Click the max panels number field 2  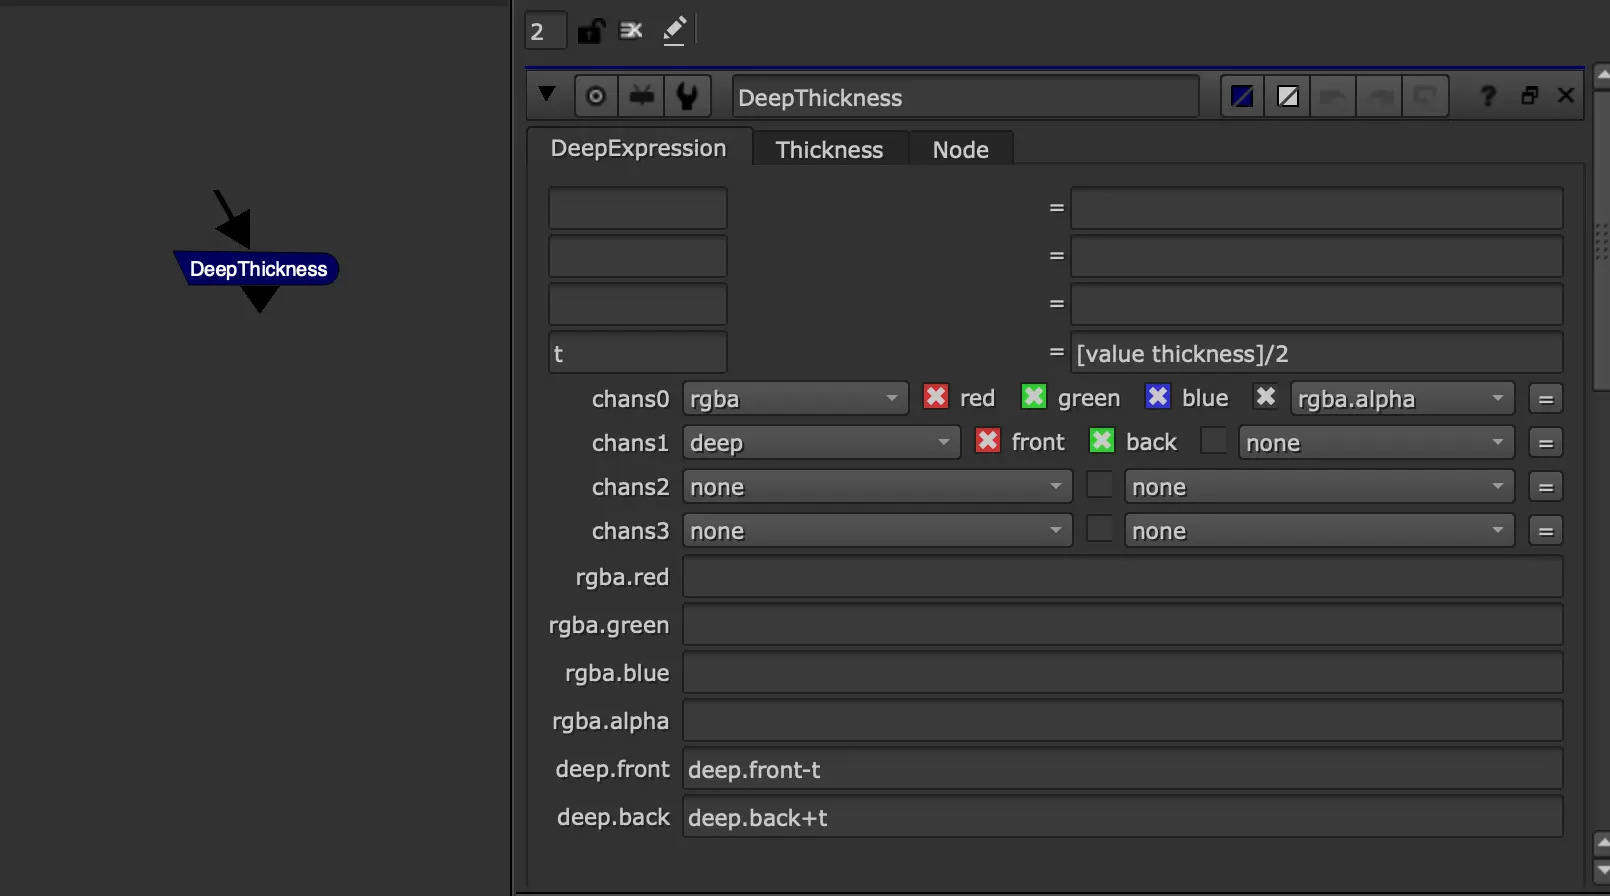pos(546,31)
